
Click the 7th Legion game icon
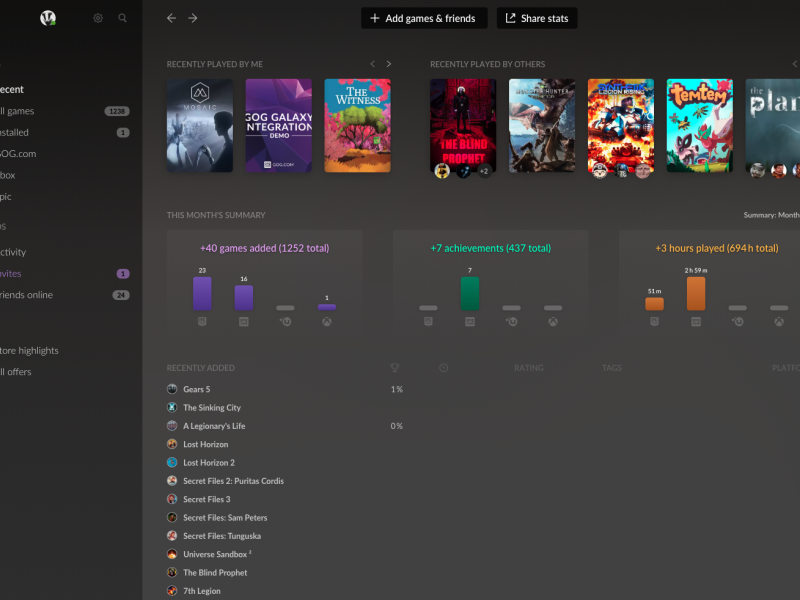coord(172,591)
